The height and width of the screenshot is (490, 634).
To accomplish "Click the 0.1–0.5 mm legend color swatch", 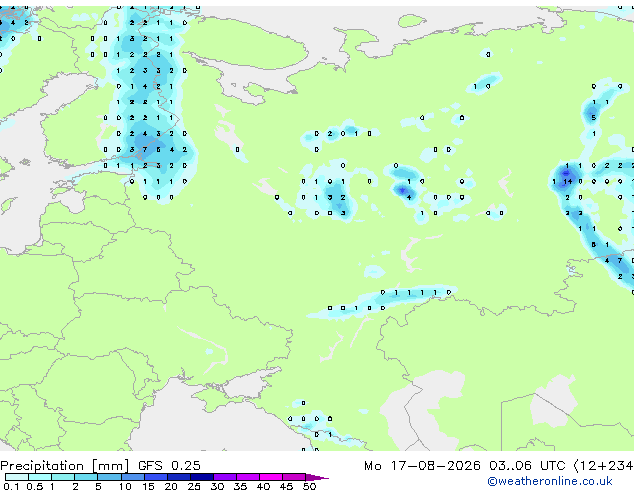I will [17, 477].
